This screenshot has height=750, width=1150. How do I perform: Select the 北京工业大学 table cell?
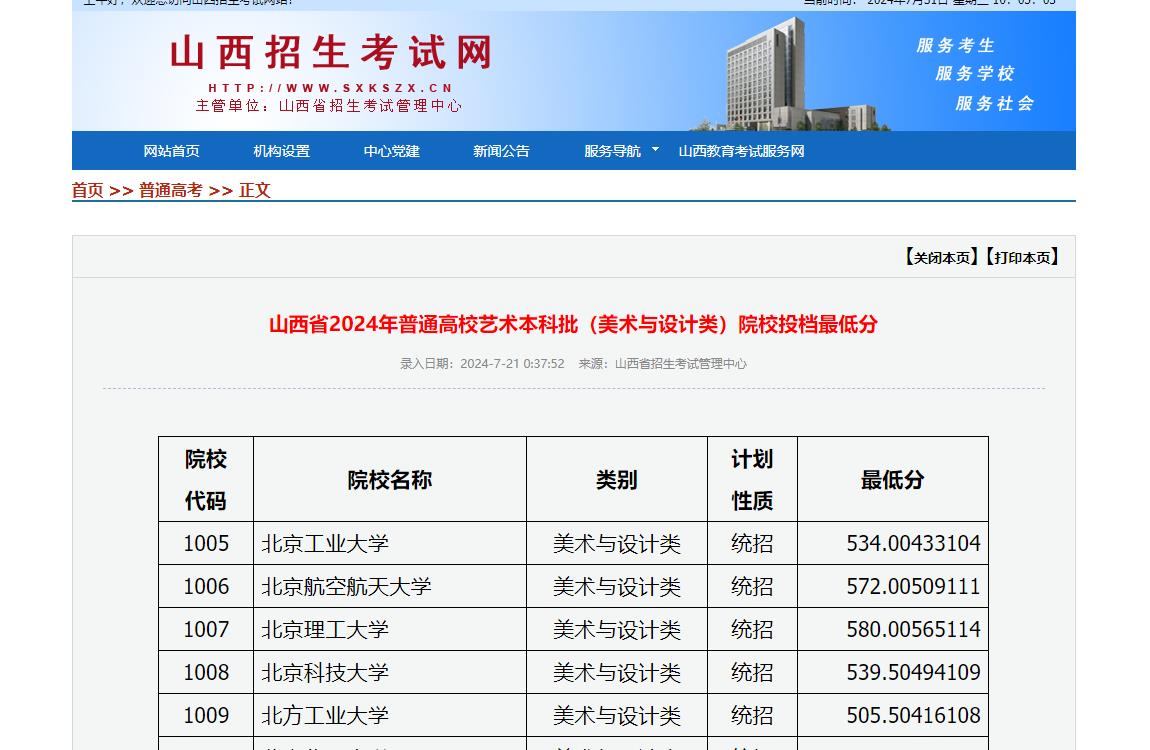coord(325,544)
